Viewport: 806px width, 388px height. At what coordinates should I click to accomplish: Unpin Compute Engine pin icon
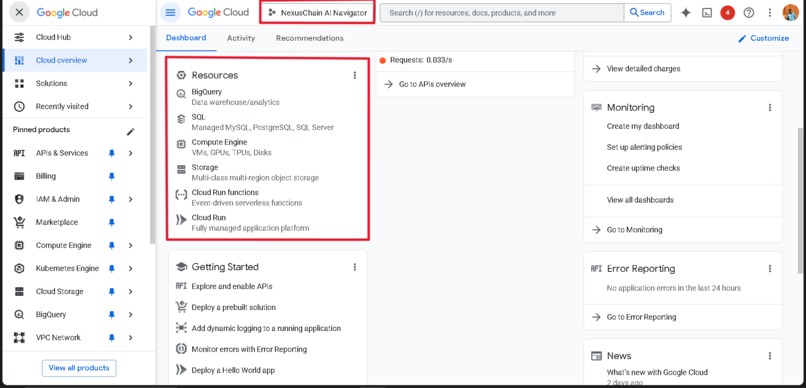(112, 246)
